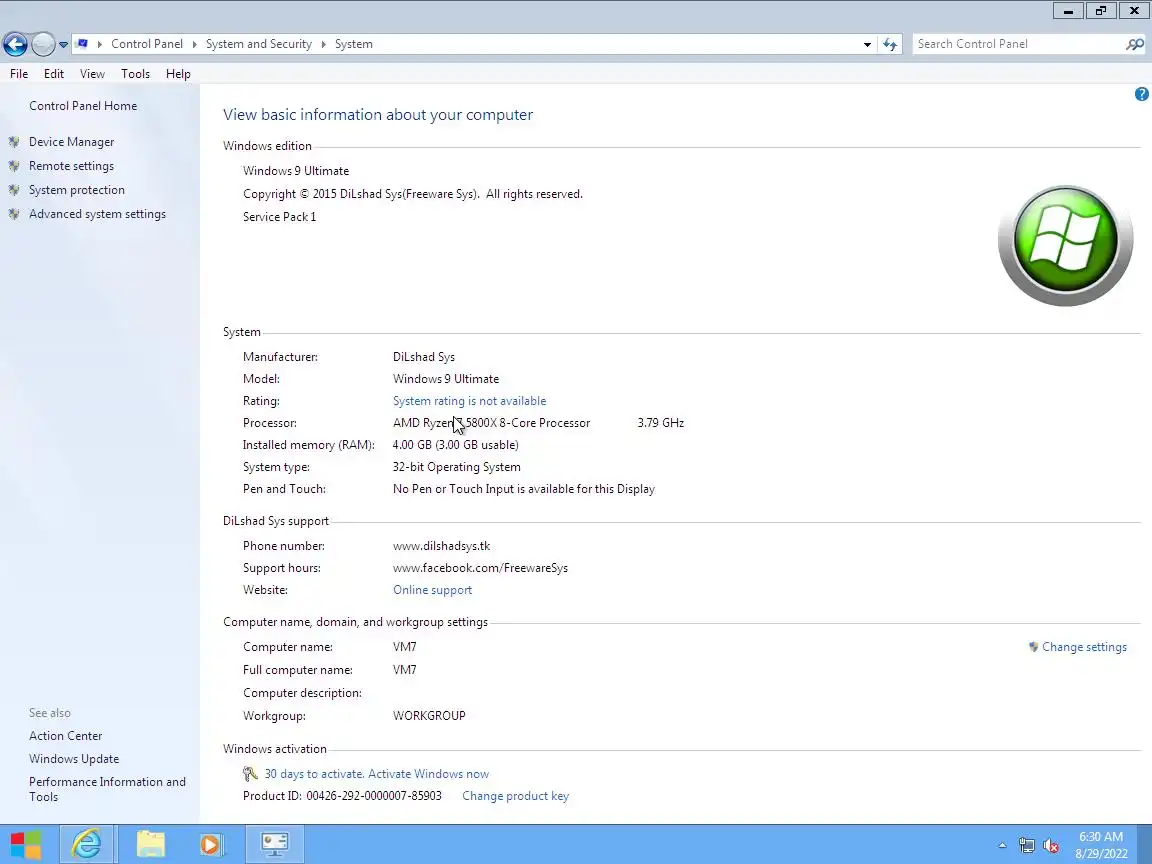
Task: Click the muted volume tray icon
Action: (x=1051, y=846)
